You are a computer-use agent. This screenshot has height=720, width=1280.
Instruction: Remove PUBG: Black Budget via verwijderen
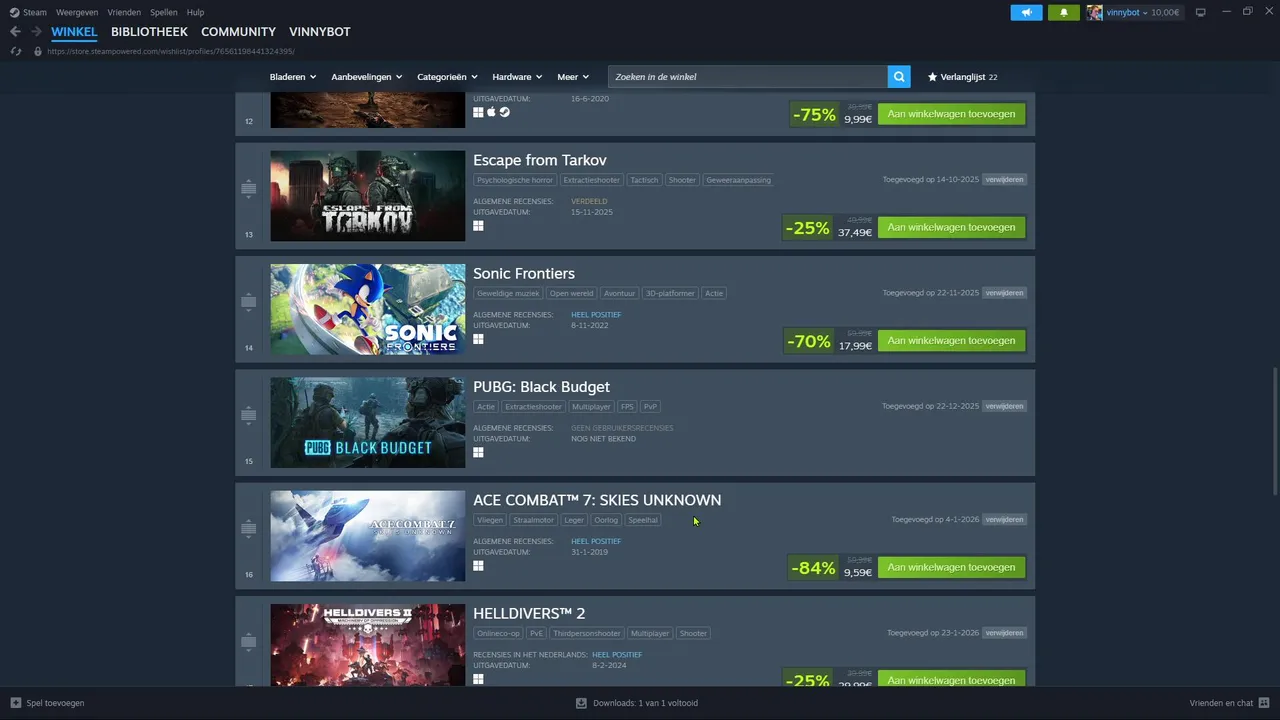tap(1004, 406)
